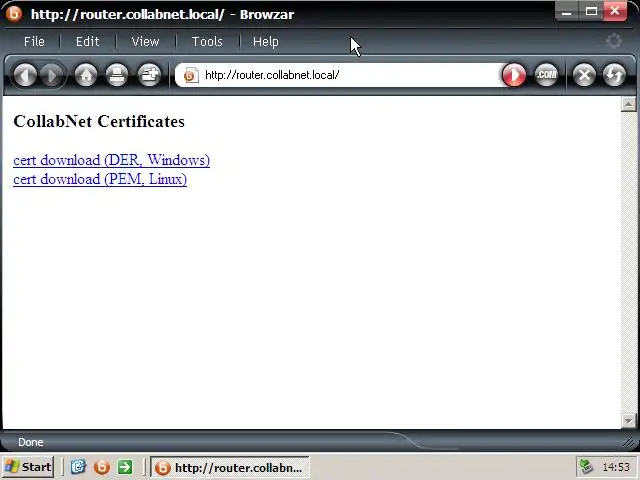Click the red Go button
640x480 pixels.
(514, 75)
